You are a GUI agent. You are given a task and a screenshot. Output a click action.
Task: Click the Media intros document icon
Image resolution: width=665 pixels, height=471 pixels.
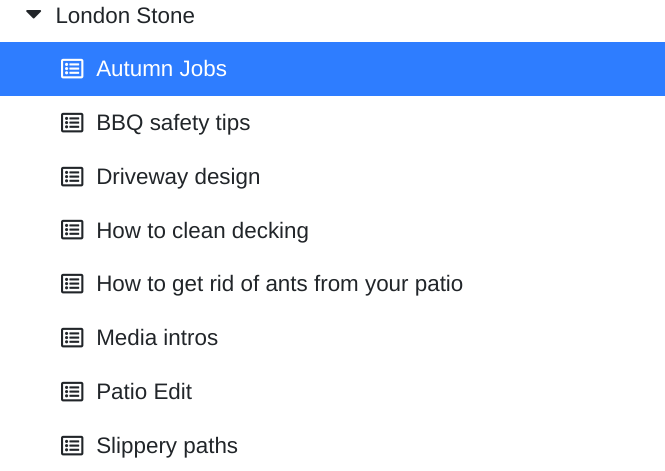[x=72, y=338]
